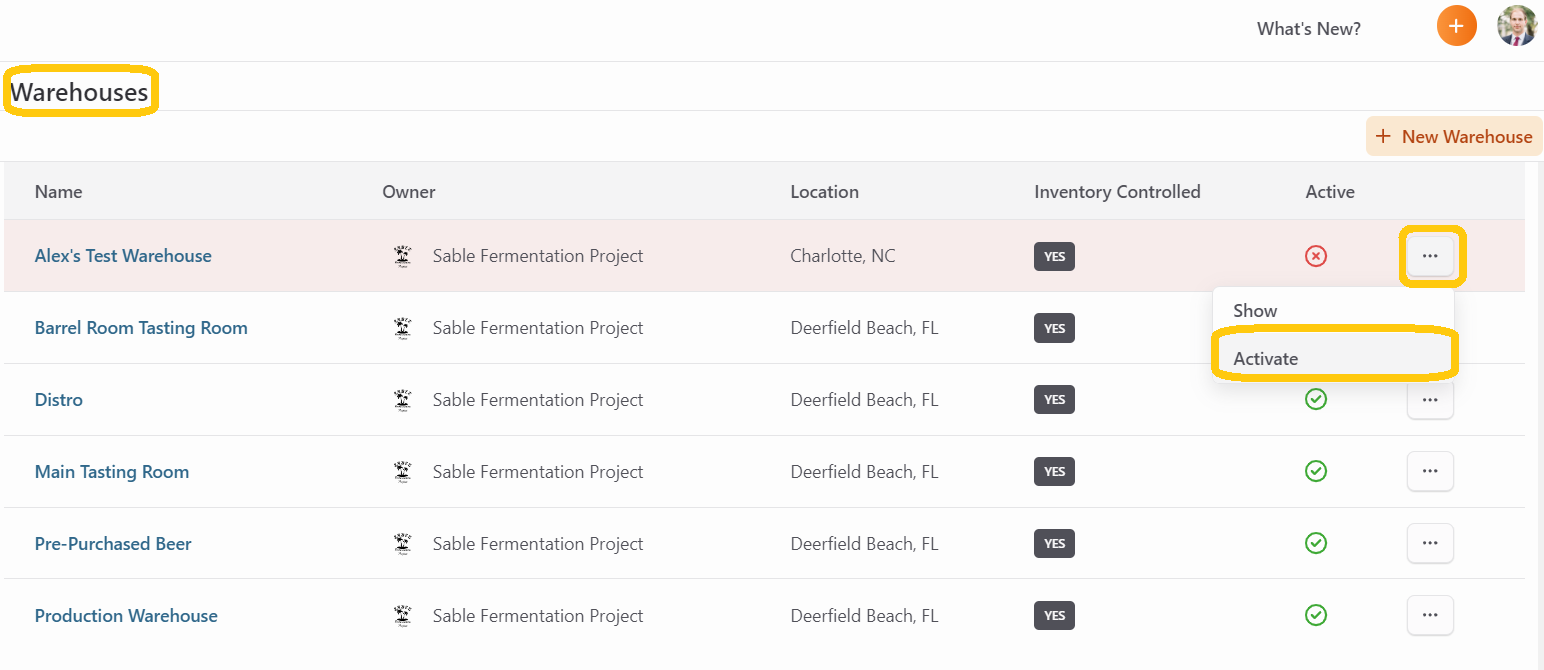The image size is (1544, 670).
Task: Open What's New link
Action: pos(1308,29)
